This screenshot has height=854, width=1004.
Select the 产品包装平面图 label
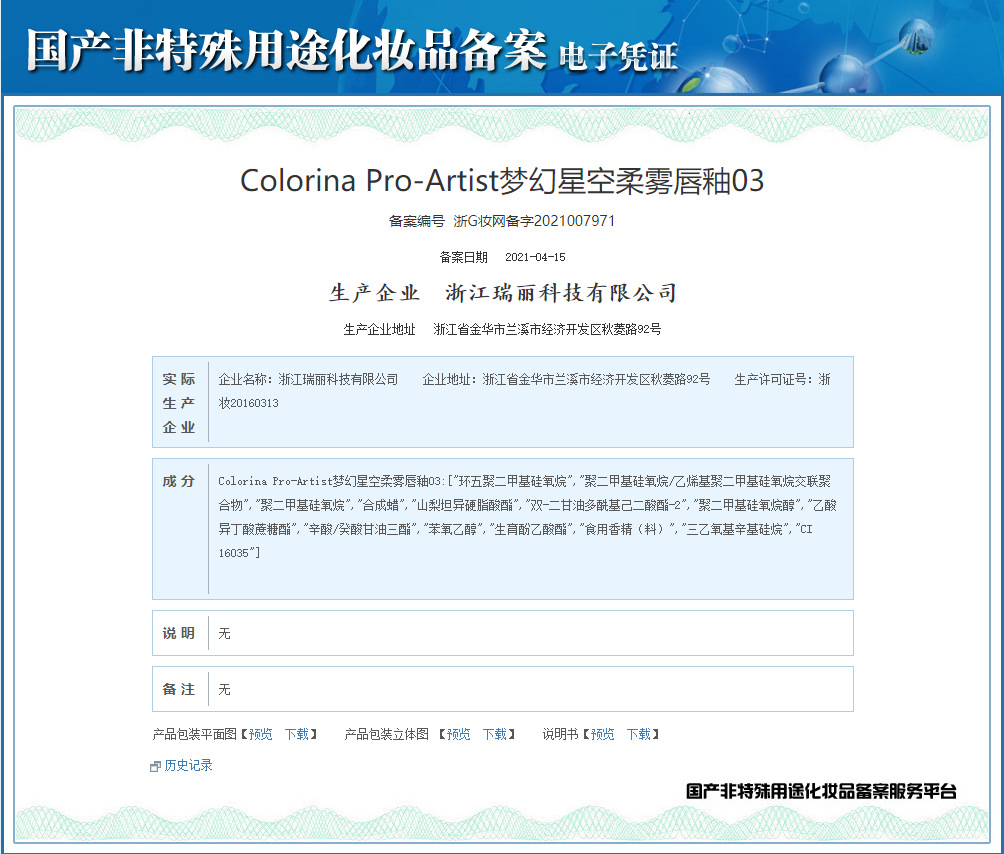(x=195, y=734)
